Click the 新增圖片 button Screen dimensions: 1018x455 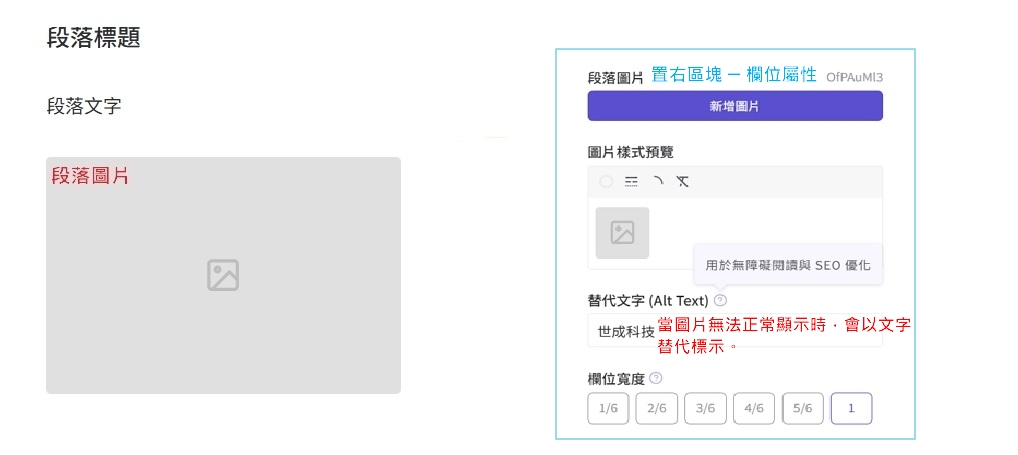click(x=734, y=106)
